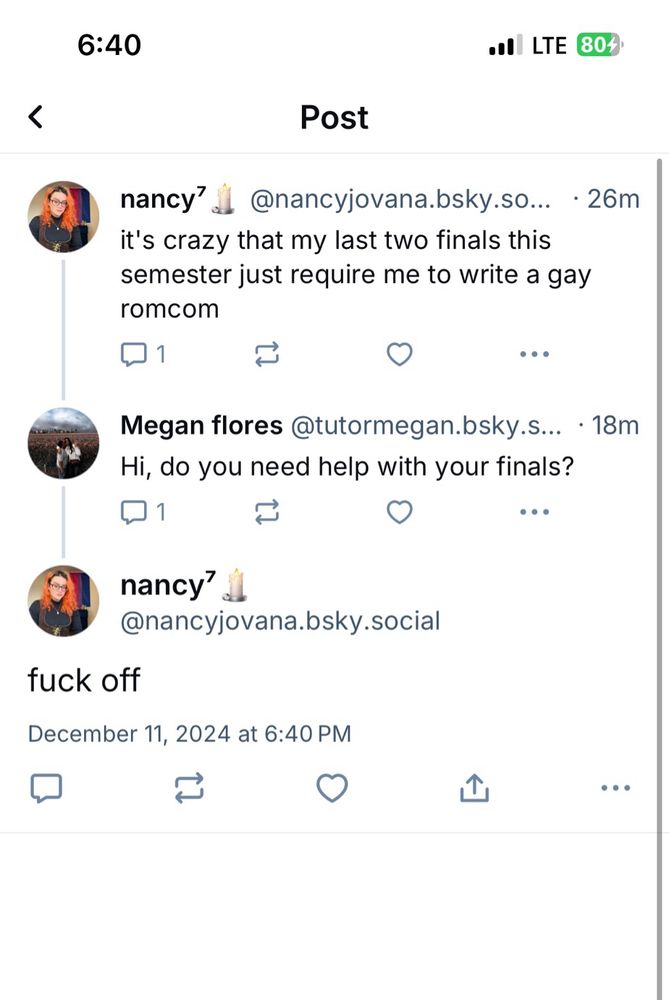This screenshot has height=1000, width=669.
Task: Open more options on nancy's first post
Action: pos(534,354)
